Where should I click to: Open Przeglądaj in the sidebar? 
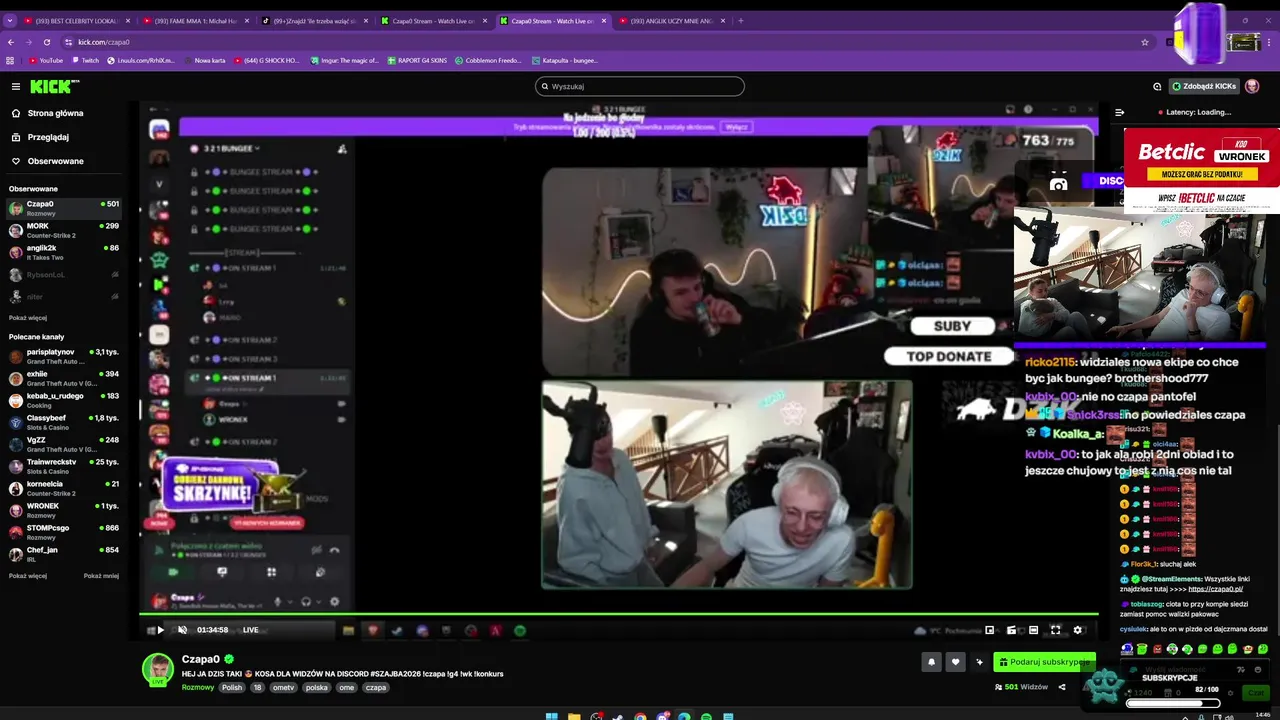(48, 137)
